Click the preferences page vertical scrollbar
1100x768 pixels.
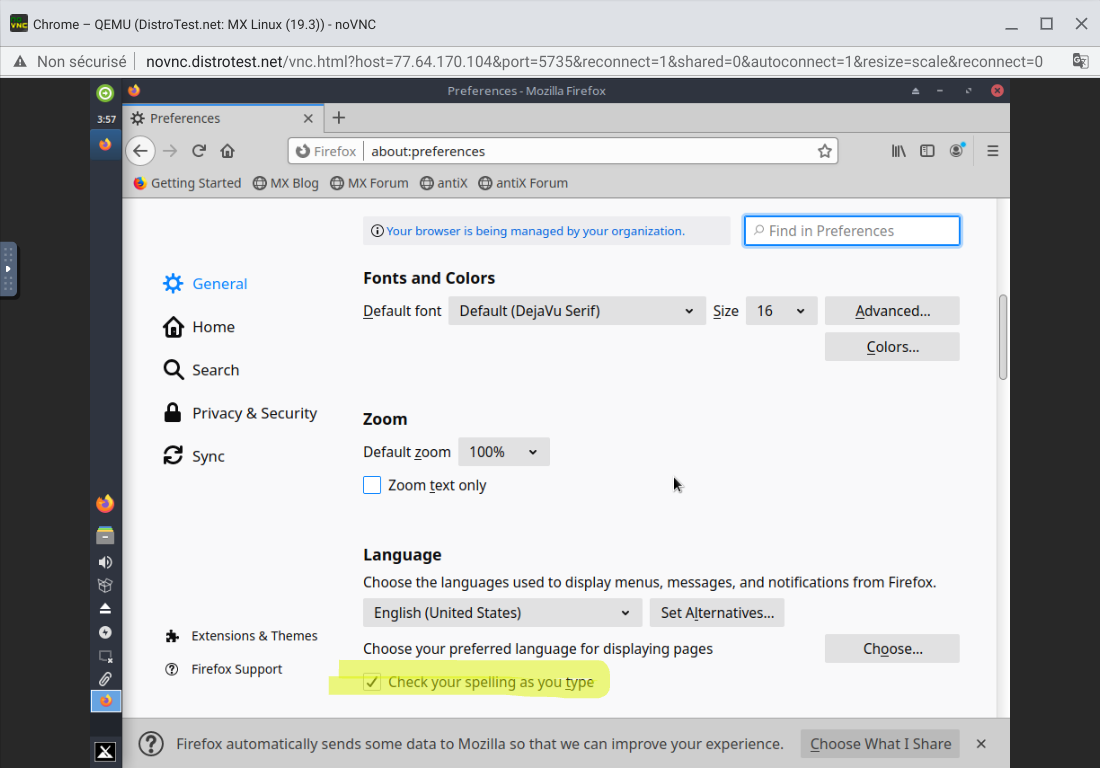point(1003,337)
